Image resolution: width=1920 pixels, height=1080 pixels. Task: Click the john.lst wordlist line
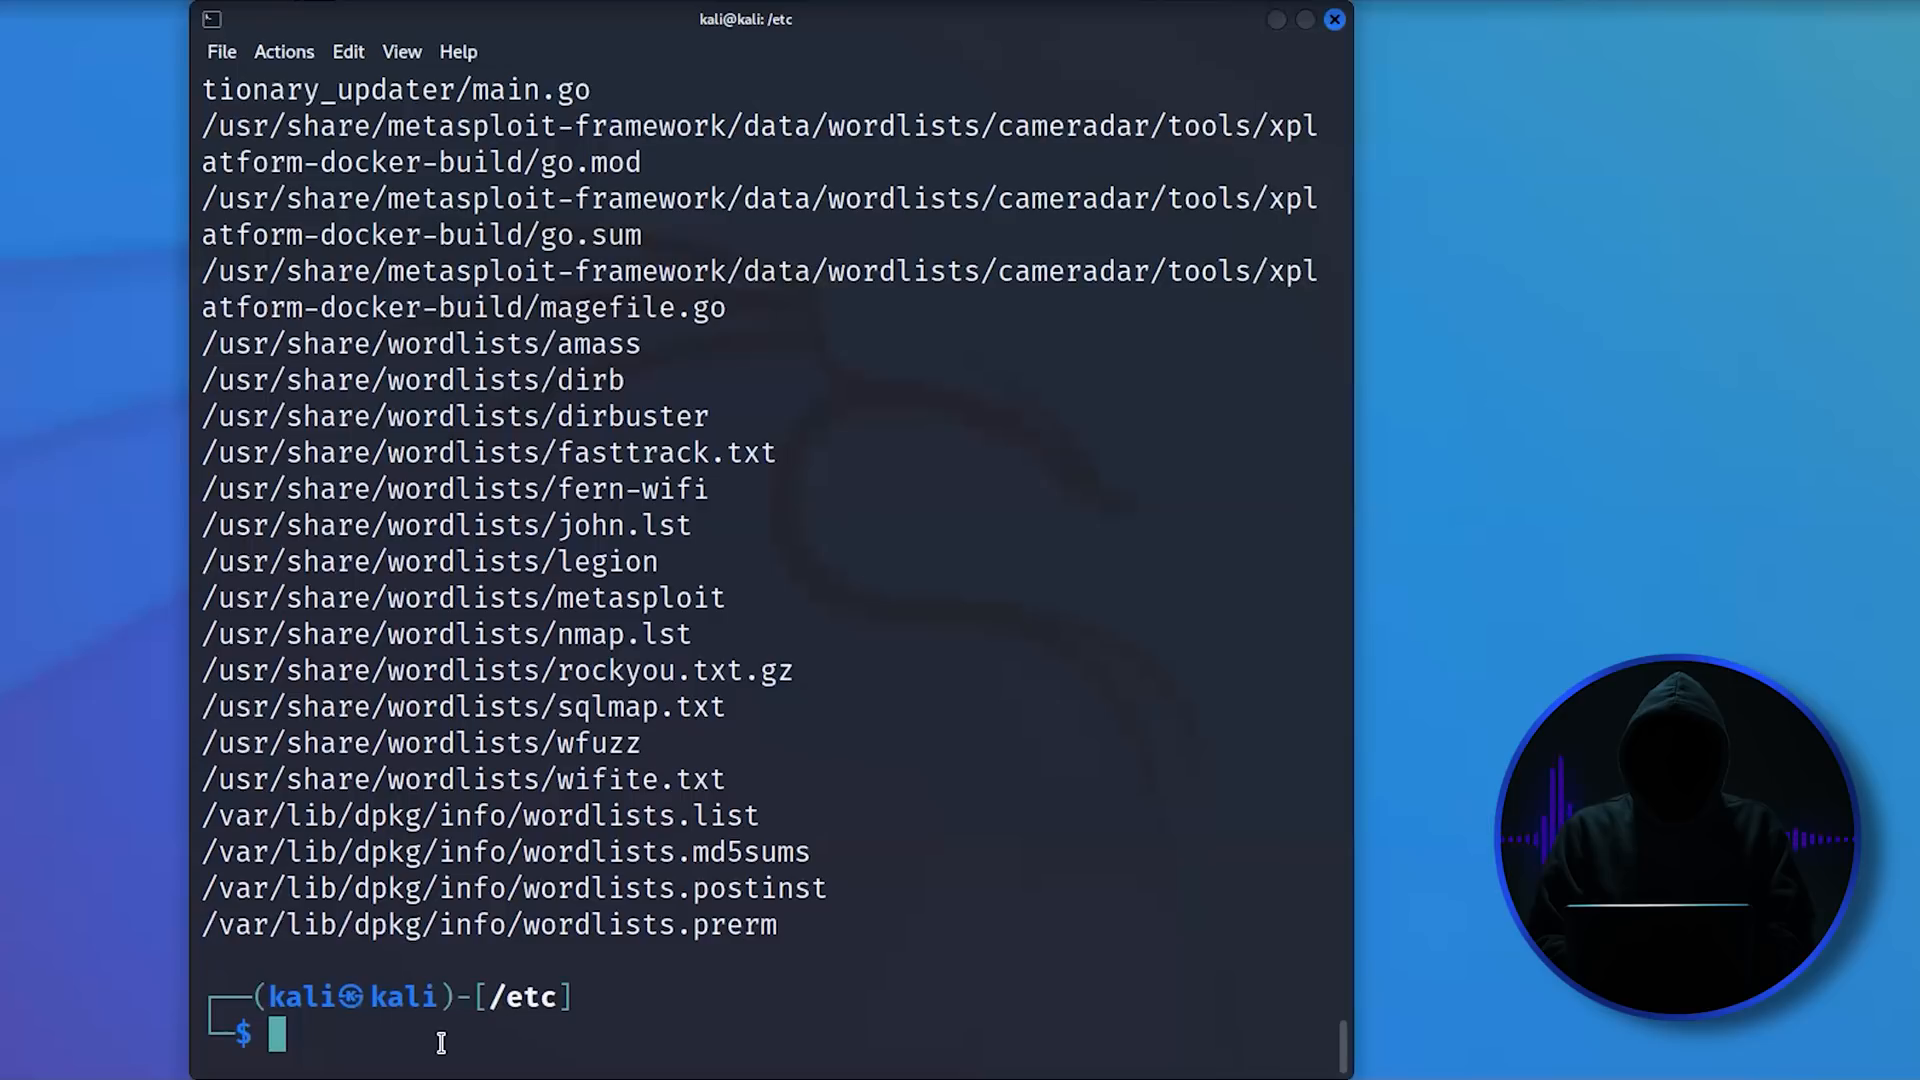446,525
